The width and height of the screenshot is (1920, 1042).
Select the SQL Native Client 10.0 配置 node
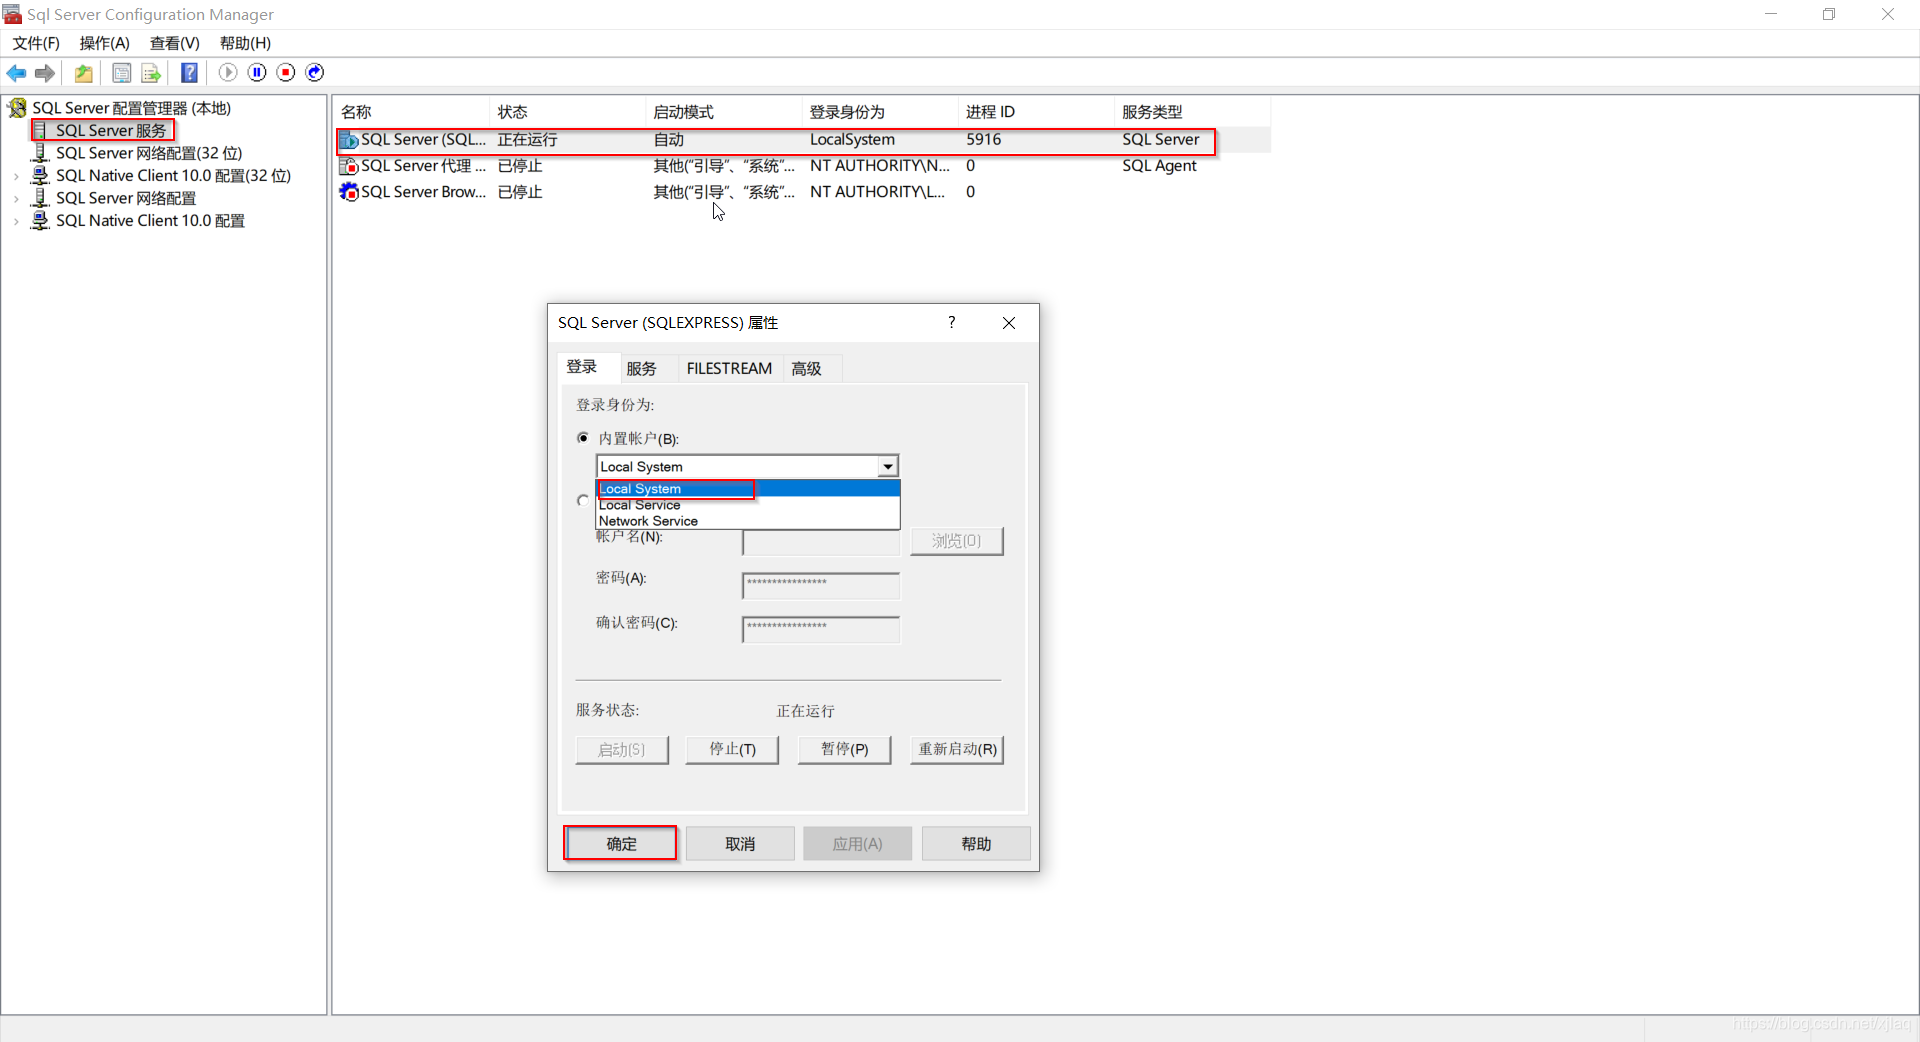pos(150,221)
